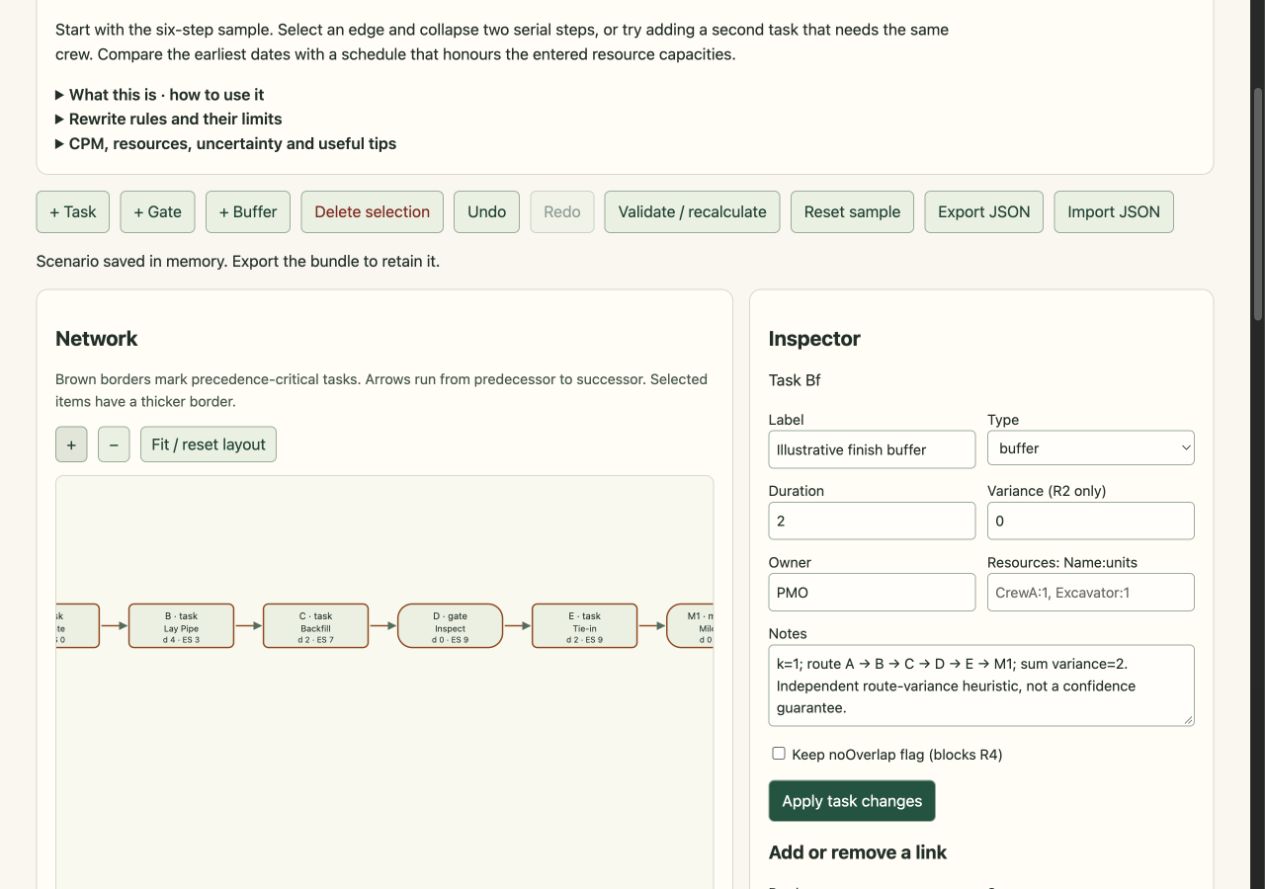The height and width of the screenshot is (889, 1265).
Task: Click Export JSON button
Action: coord(984,212)
